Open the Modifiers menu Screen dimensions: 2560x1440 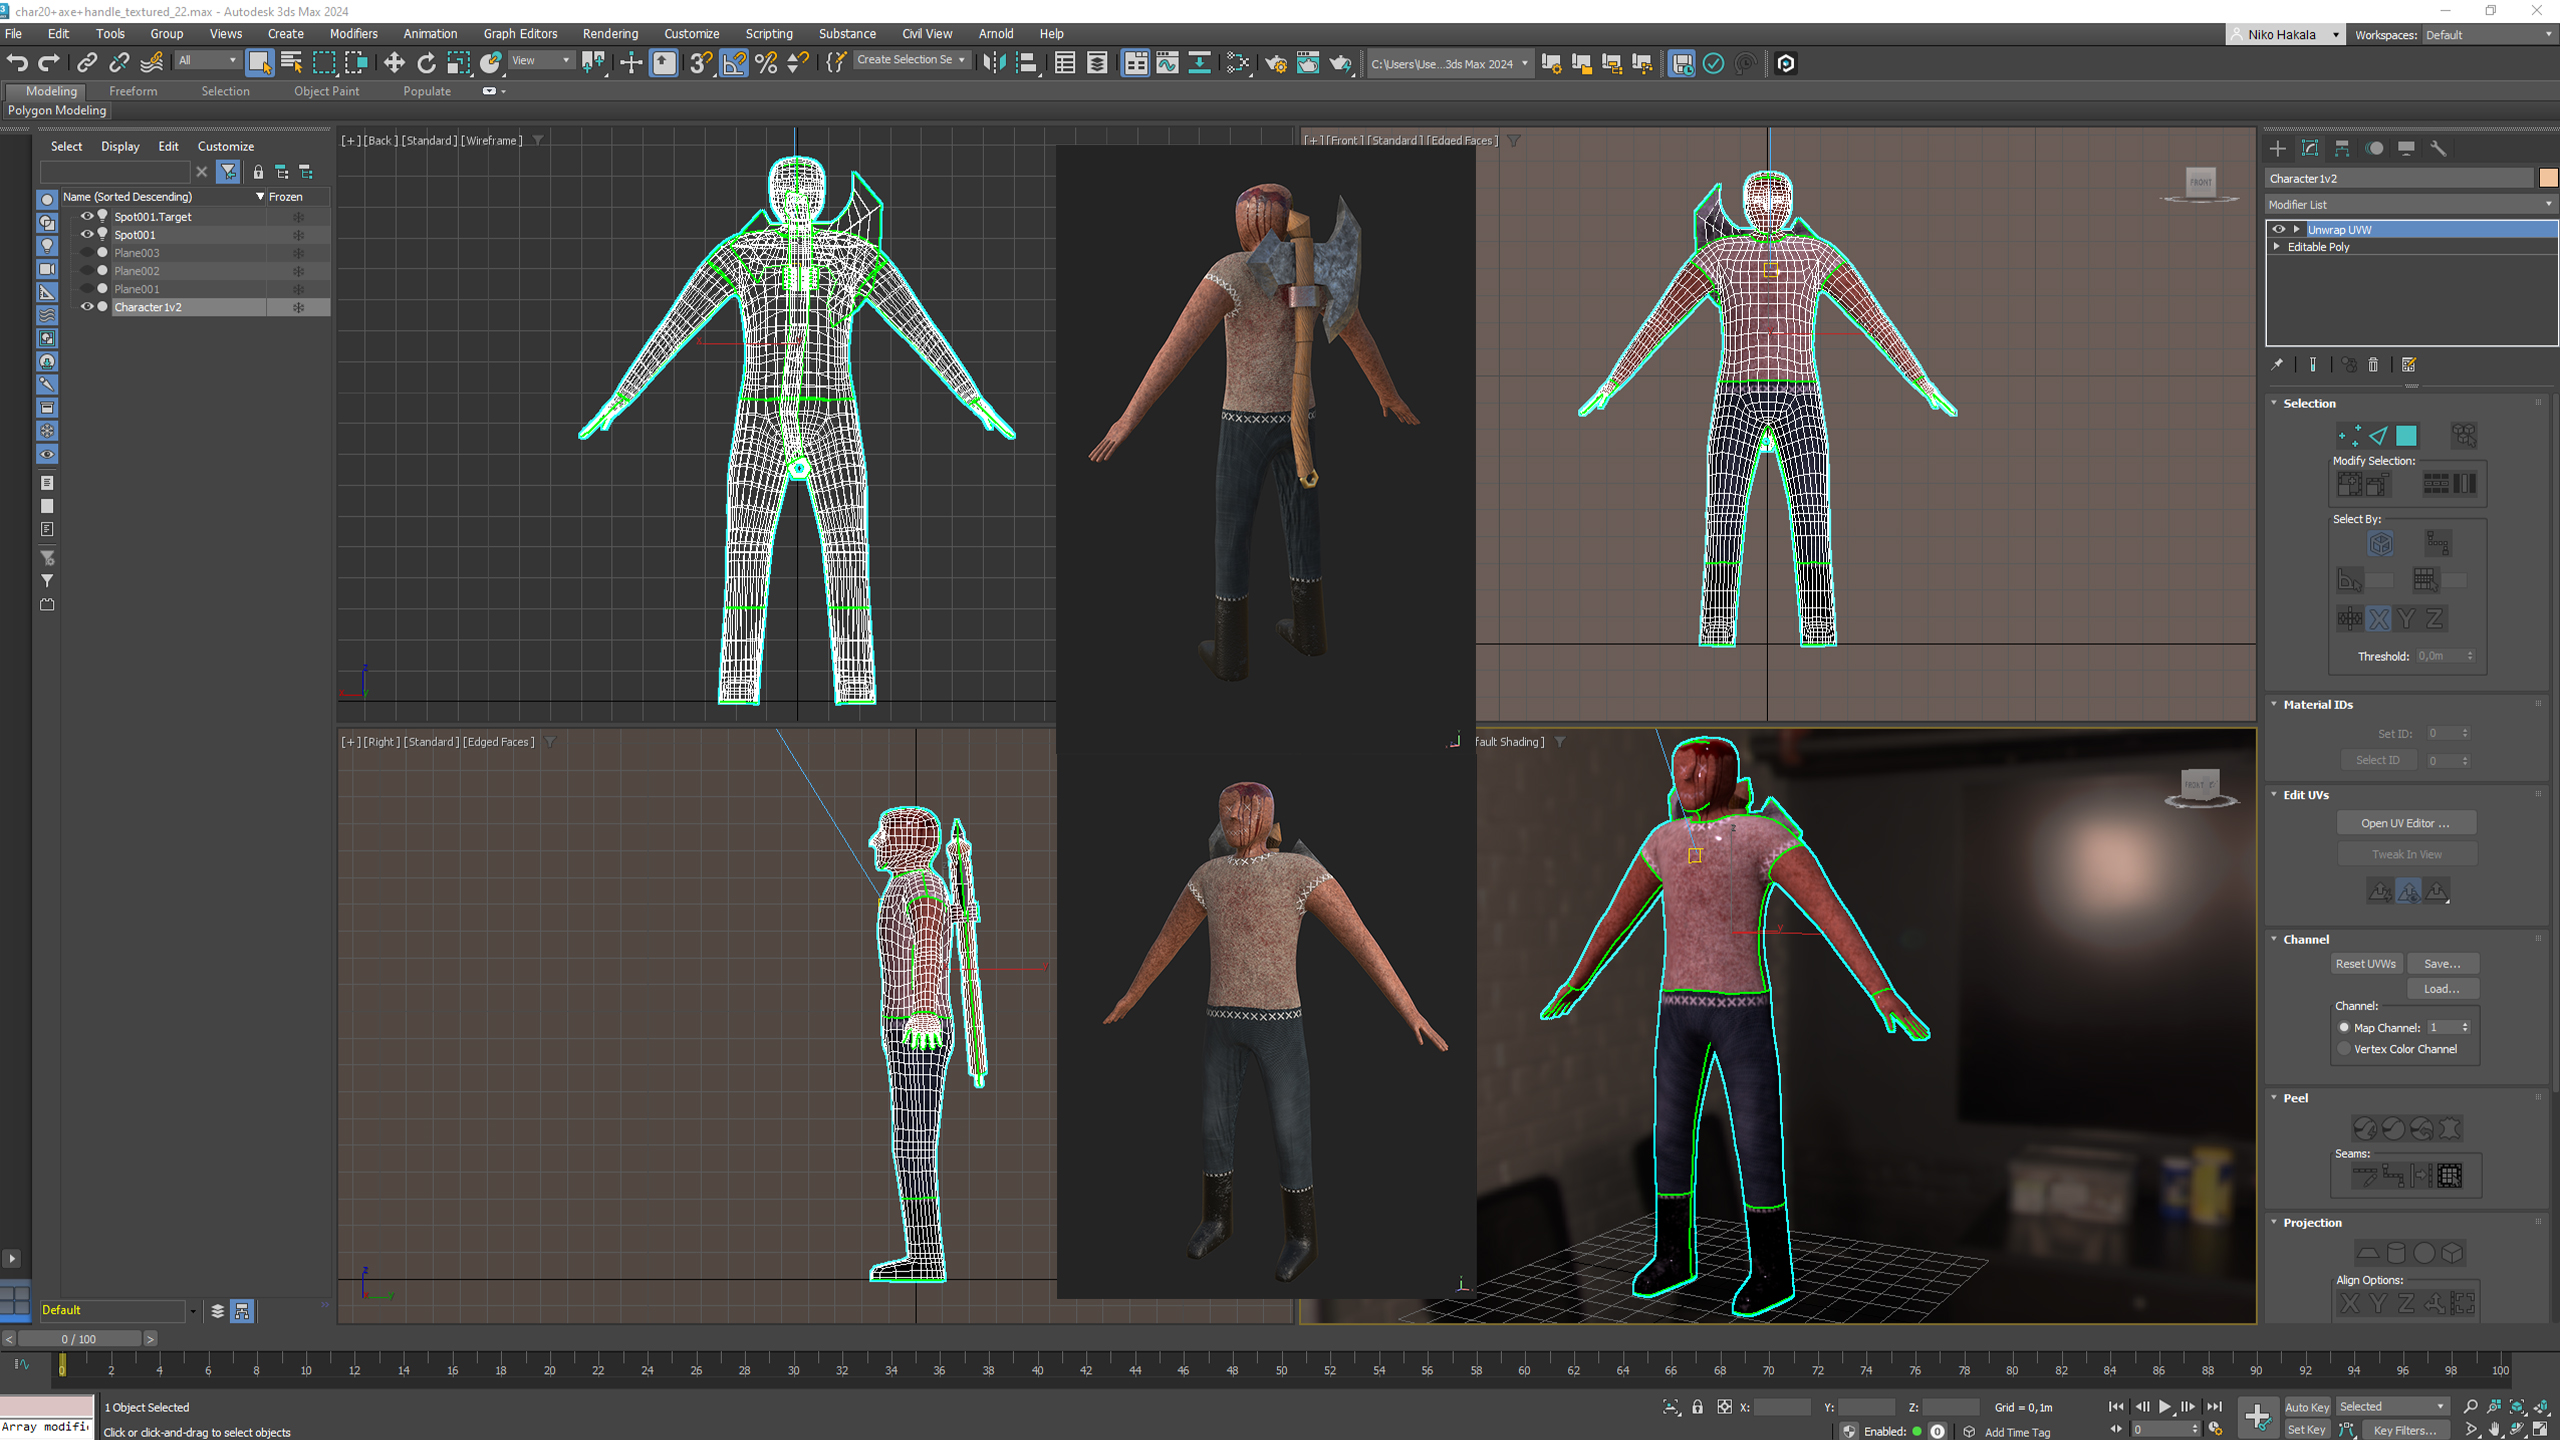pyautogui.click(x=354, y=33)
